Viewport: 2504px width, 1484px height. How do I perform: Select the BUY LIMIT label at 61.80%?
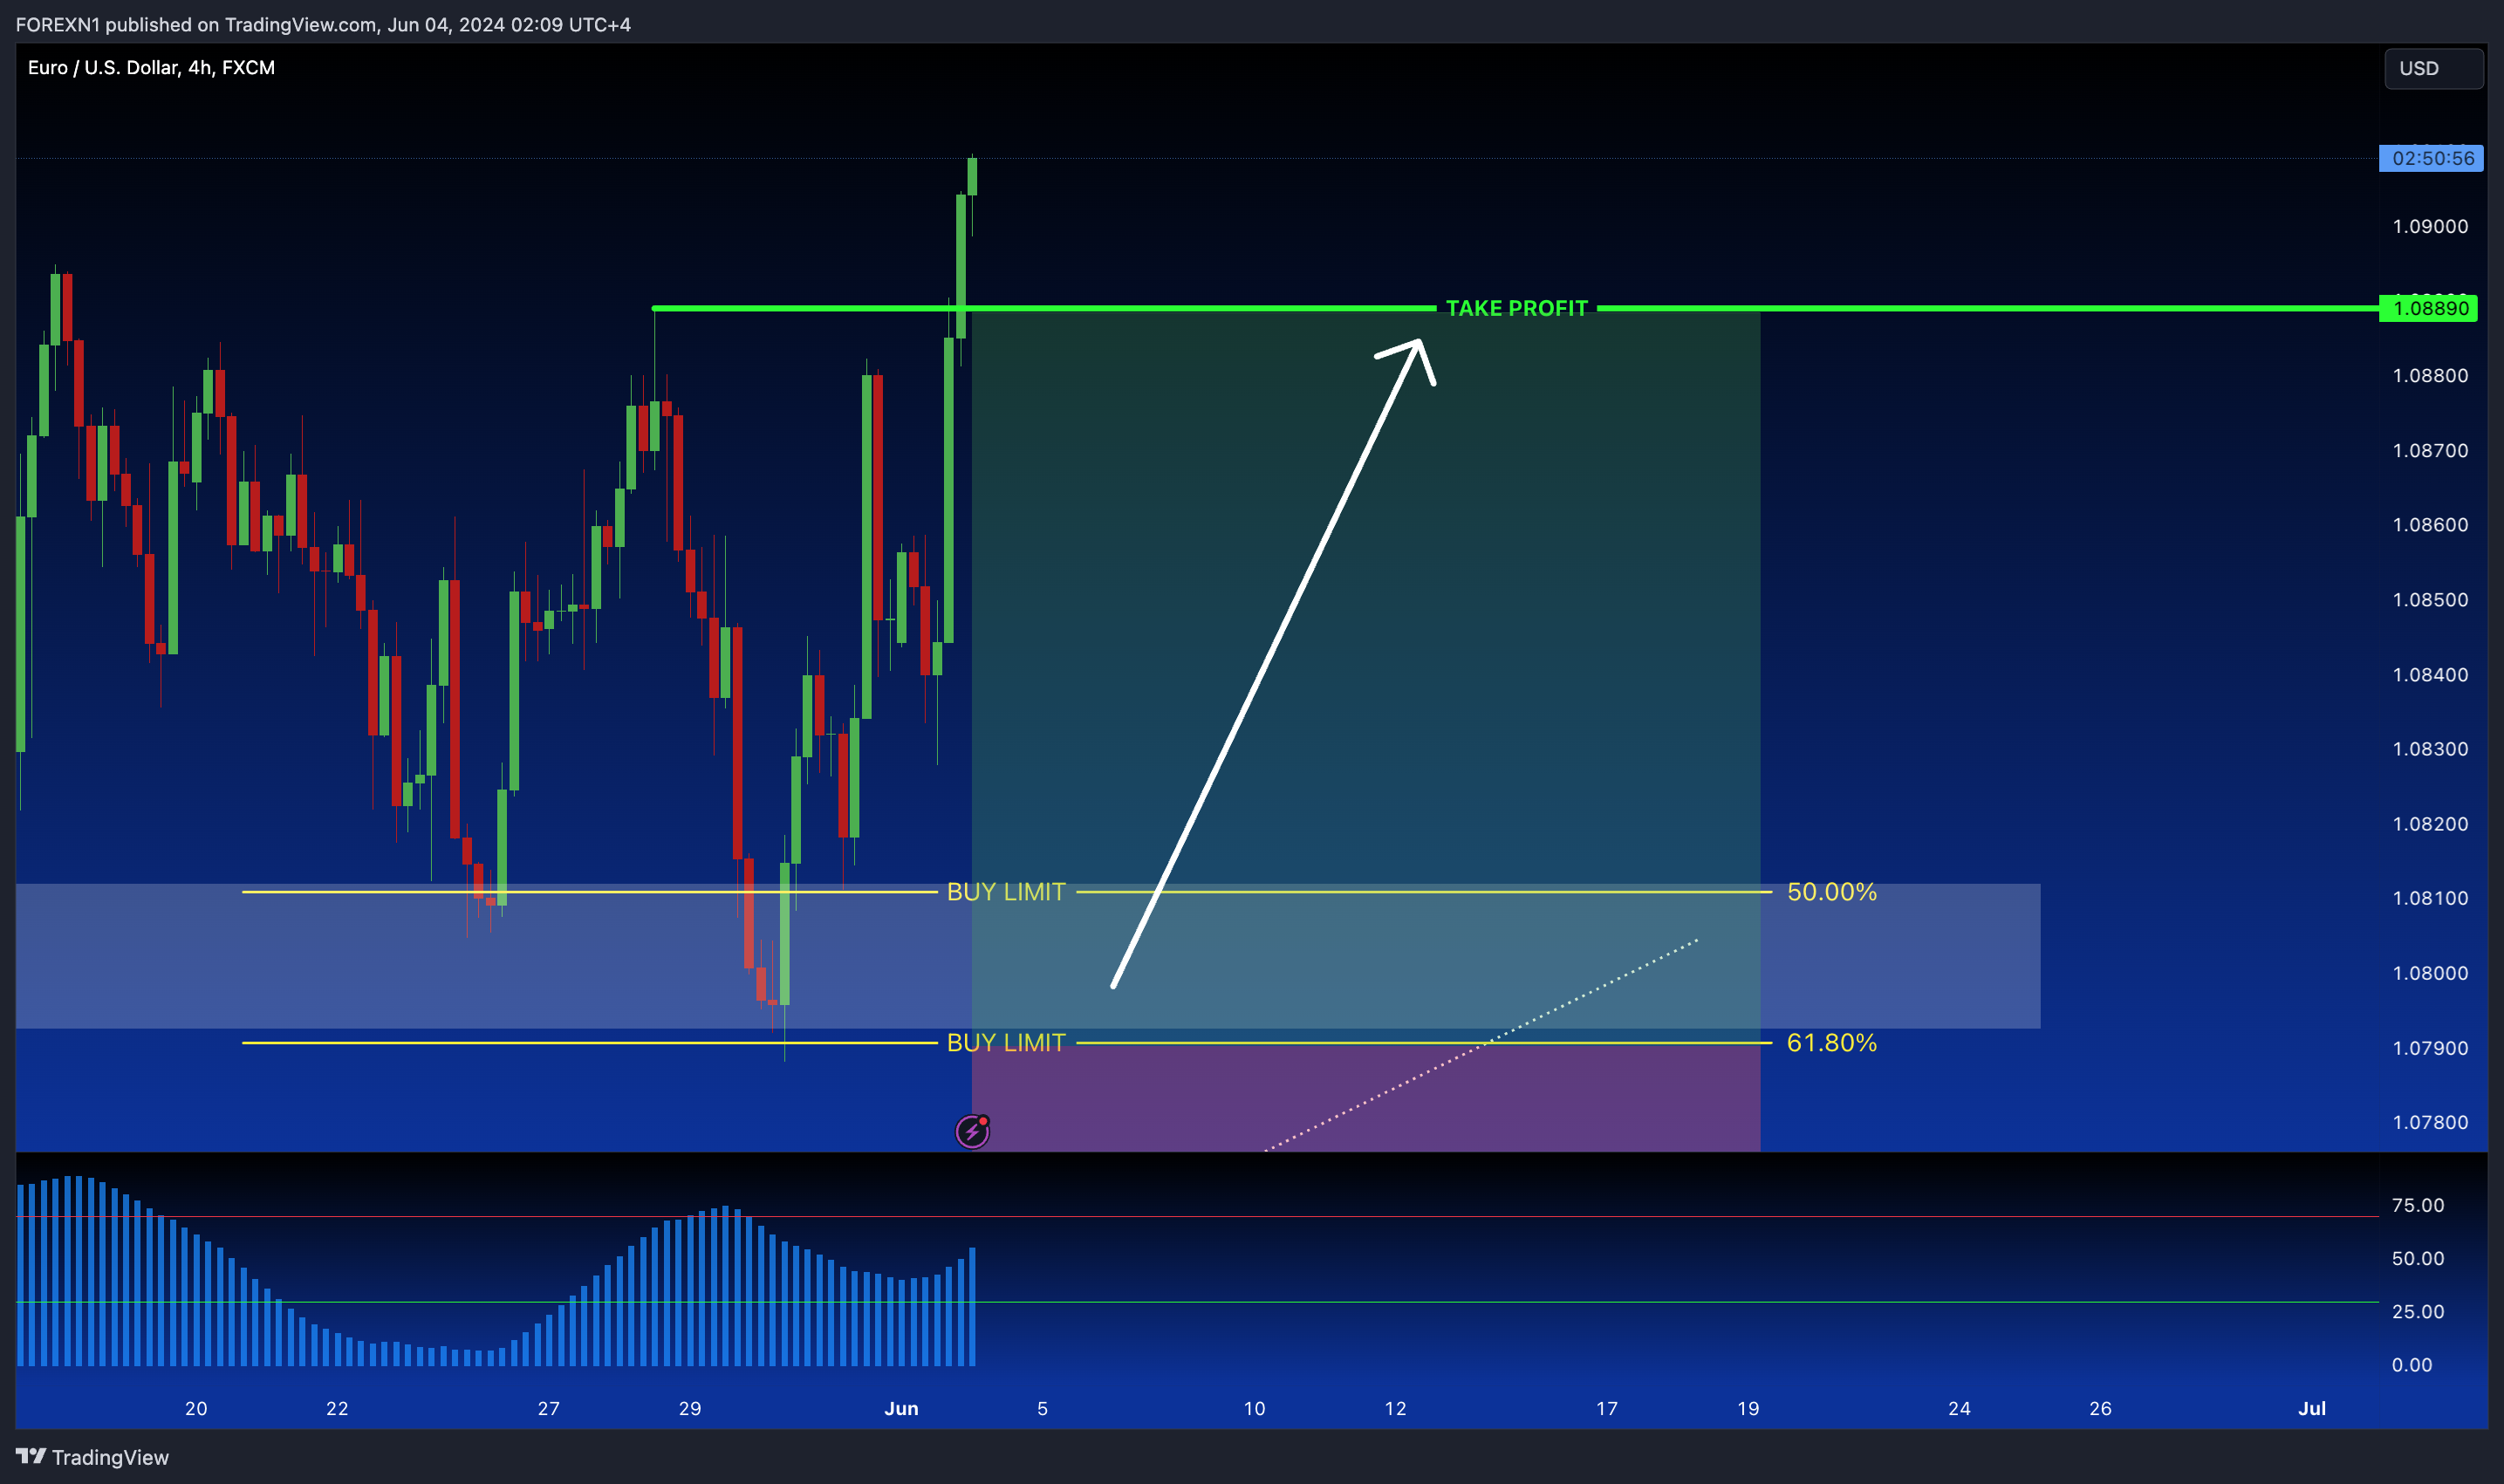pyautogui.click(x=1006, y=1042)
